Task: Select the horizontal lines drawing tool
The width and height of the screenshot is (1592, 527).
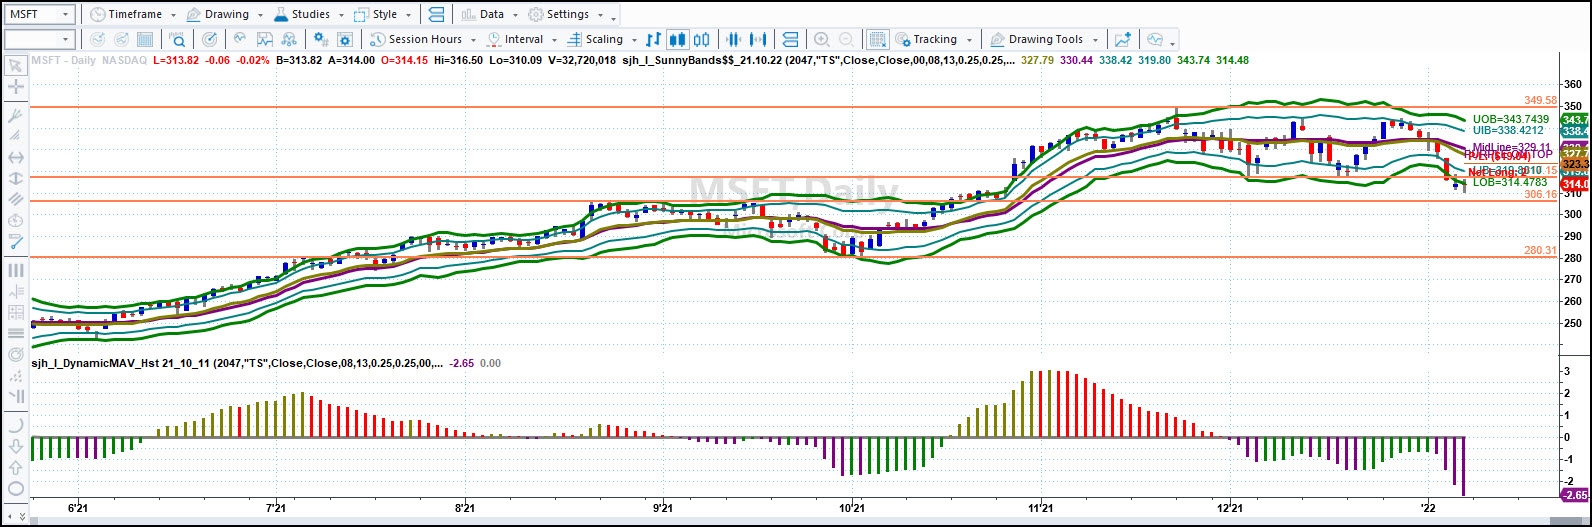Action: coord(16,333)
